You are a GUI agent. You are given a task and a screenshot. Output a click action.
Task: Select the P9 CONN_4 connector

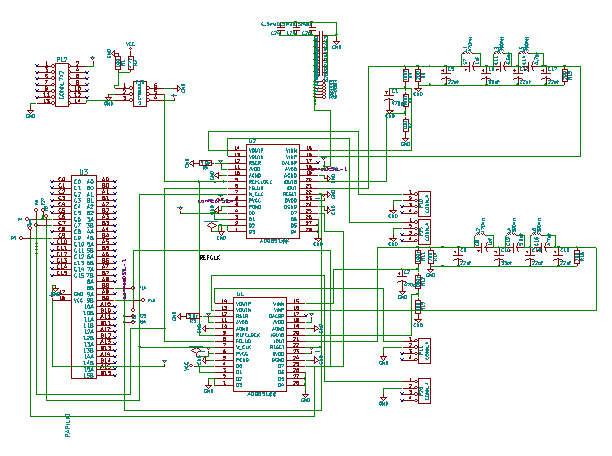[424, 232]
